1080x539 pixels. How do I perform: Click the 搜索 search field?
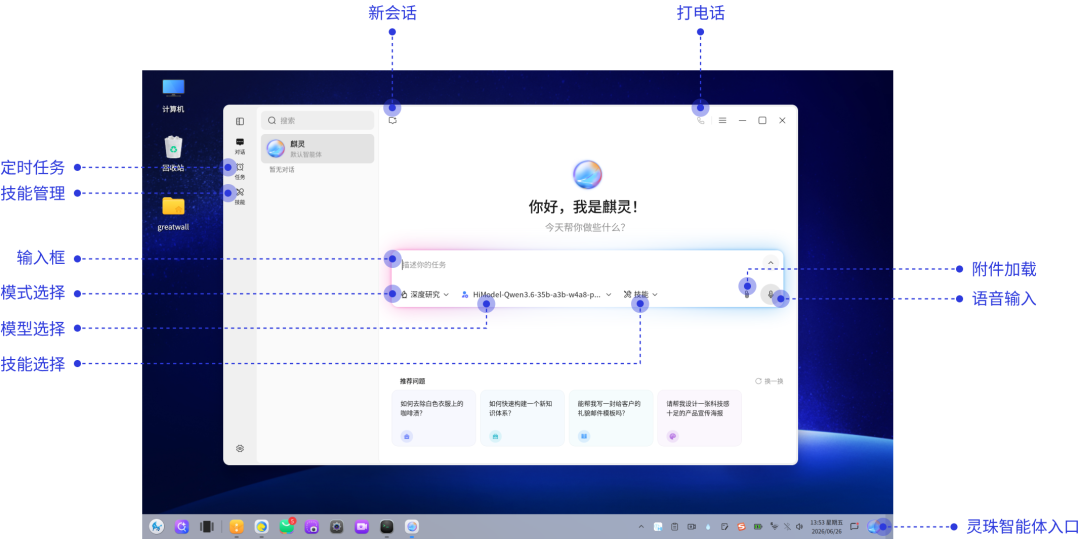coord(318,120)
